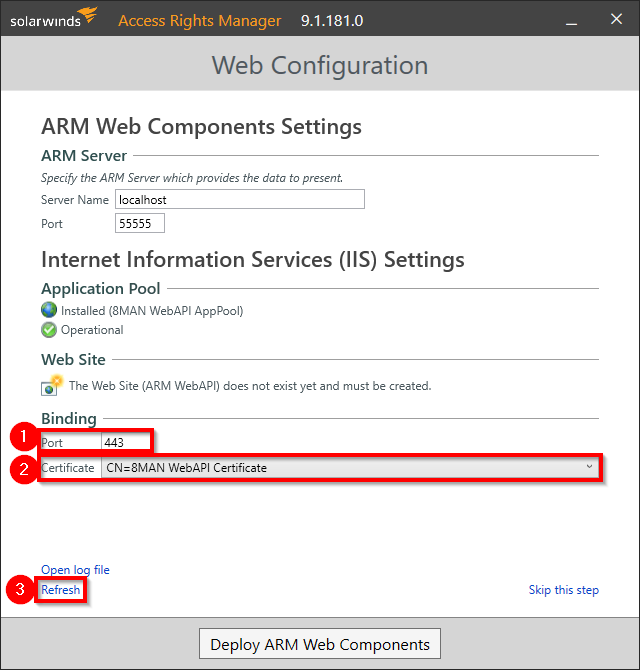The image size is (640, 670).
Task: Open the Certificate dropdown arrow
Action: tap(589, 467)
